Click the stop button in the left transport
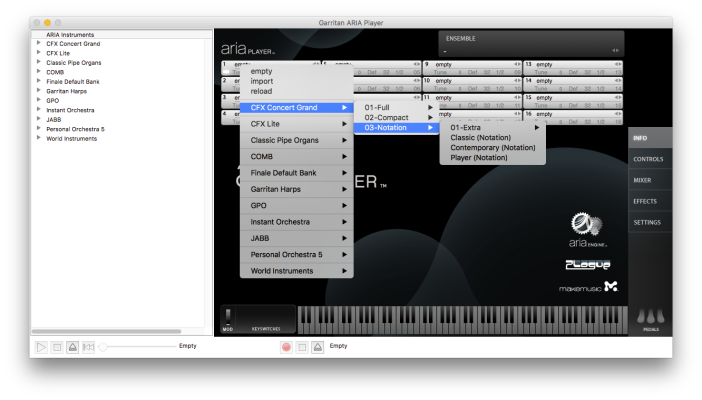 (57, 347)
